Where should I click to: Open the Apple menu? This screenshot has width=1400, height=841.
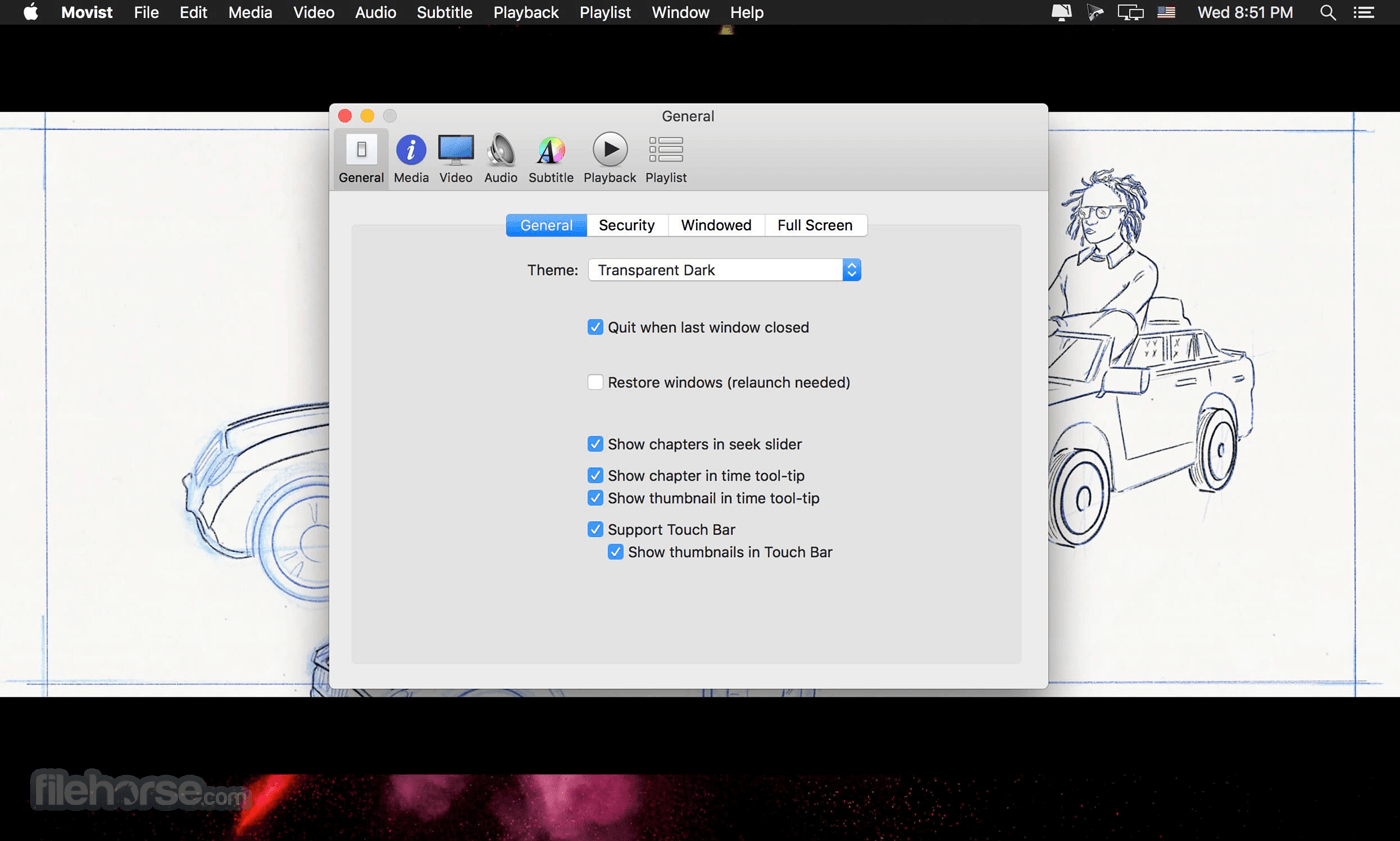pos(30,13)
